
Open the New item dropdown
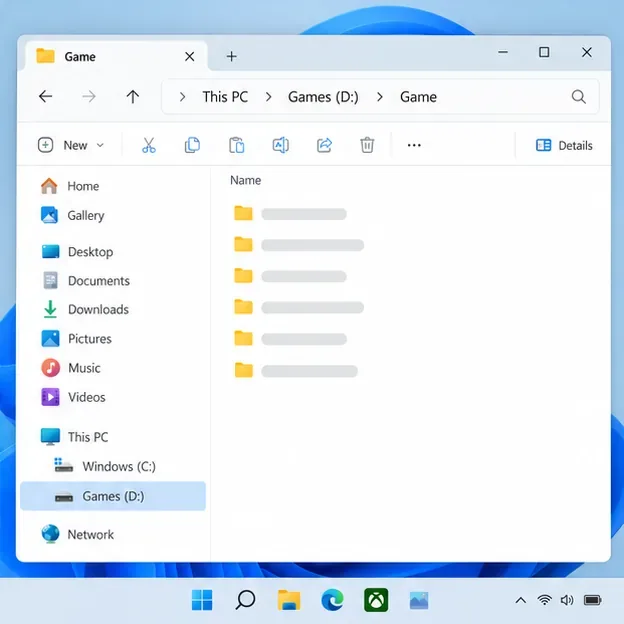71,145
